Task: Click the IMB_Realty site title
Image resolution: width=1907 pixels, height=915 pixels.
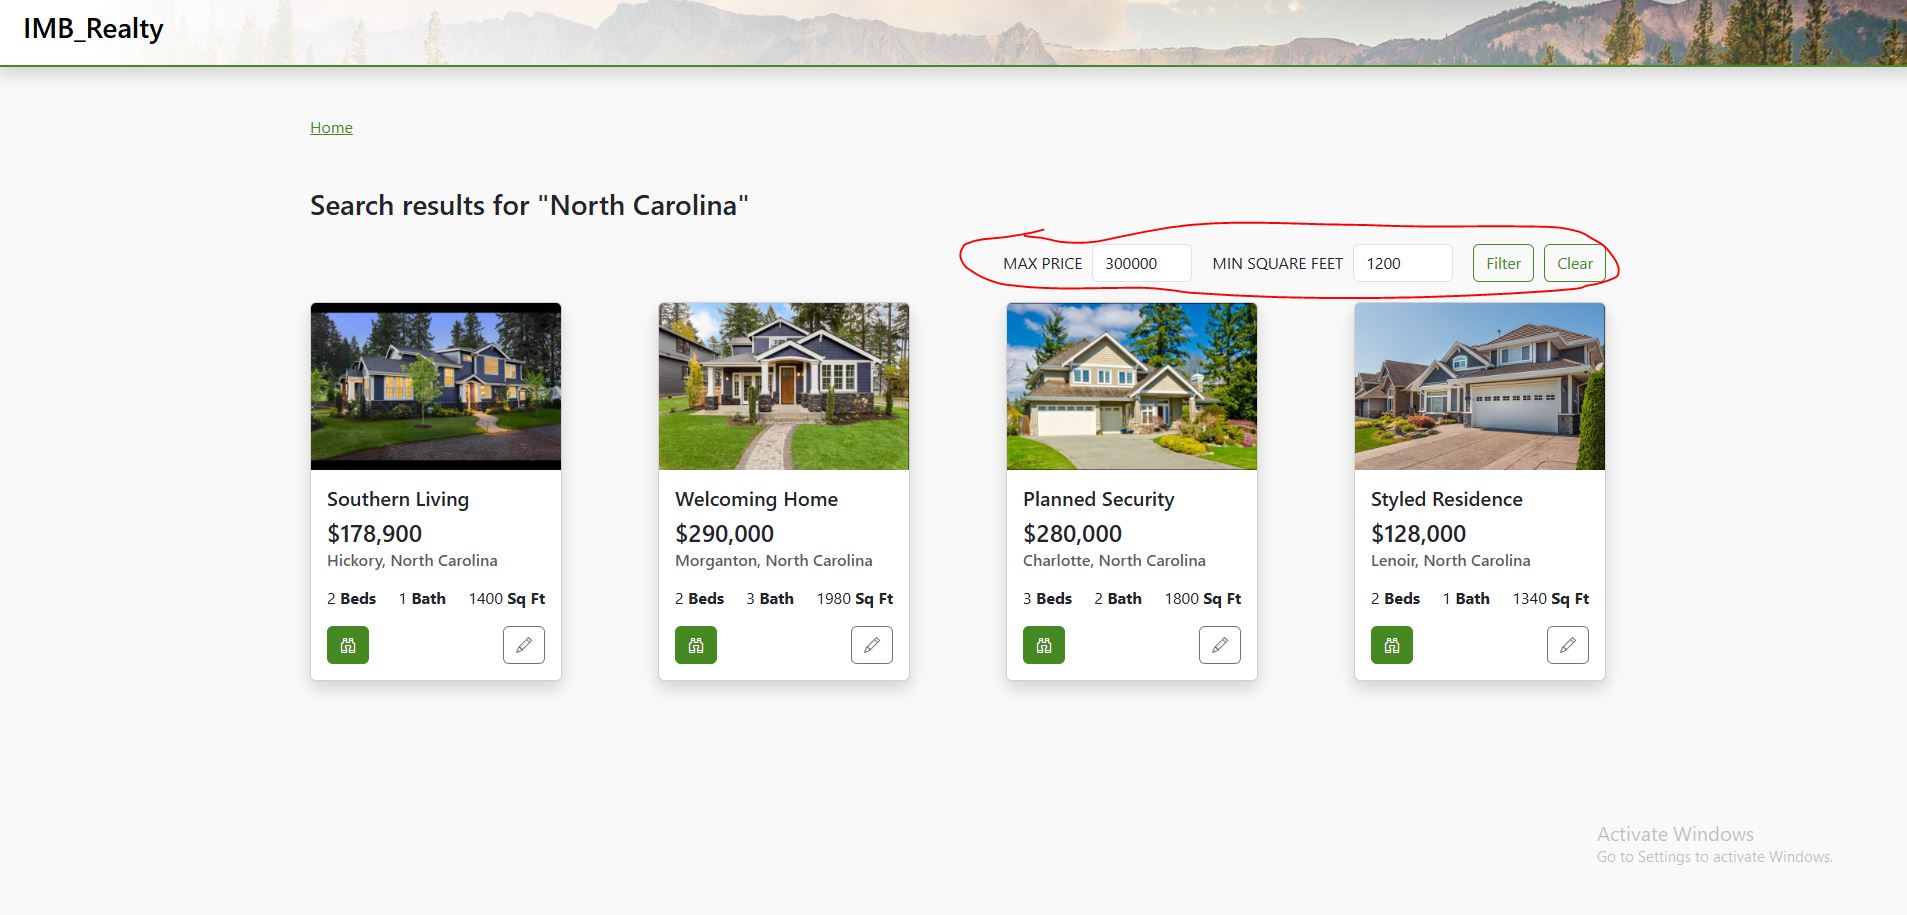Action: 93,29
